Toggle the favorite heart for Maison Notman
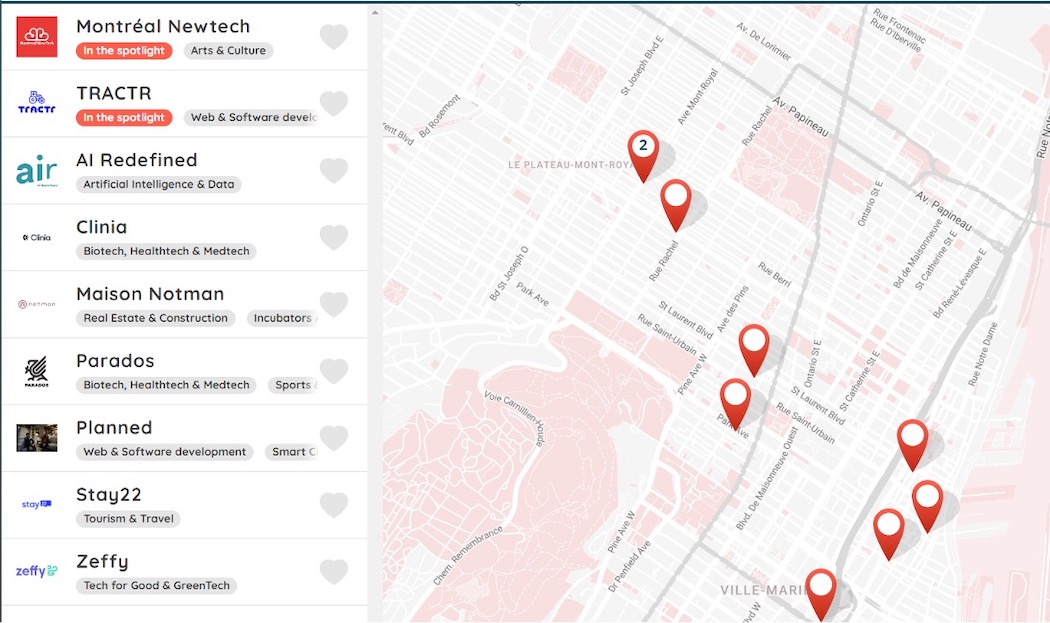 coord(333,305)
